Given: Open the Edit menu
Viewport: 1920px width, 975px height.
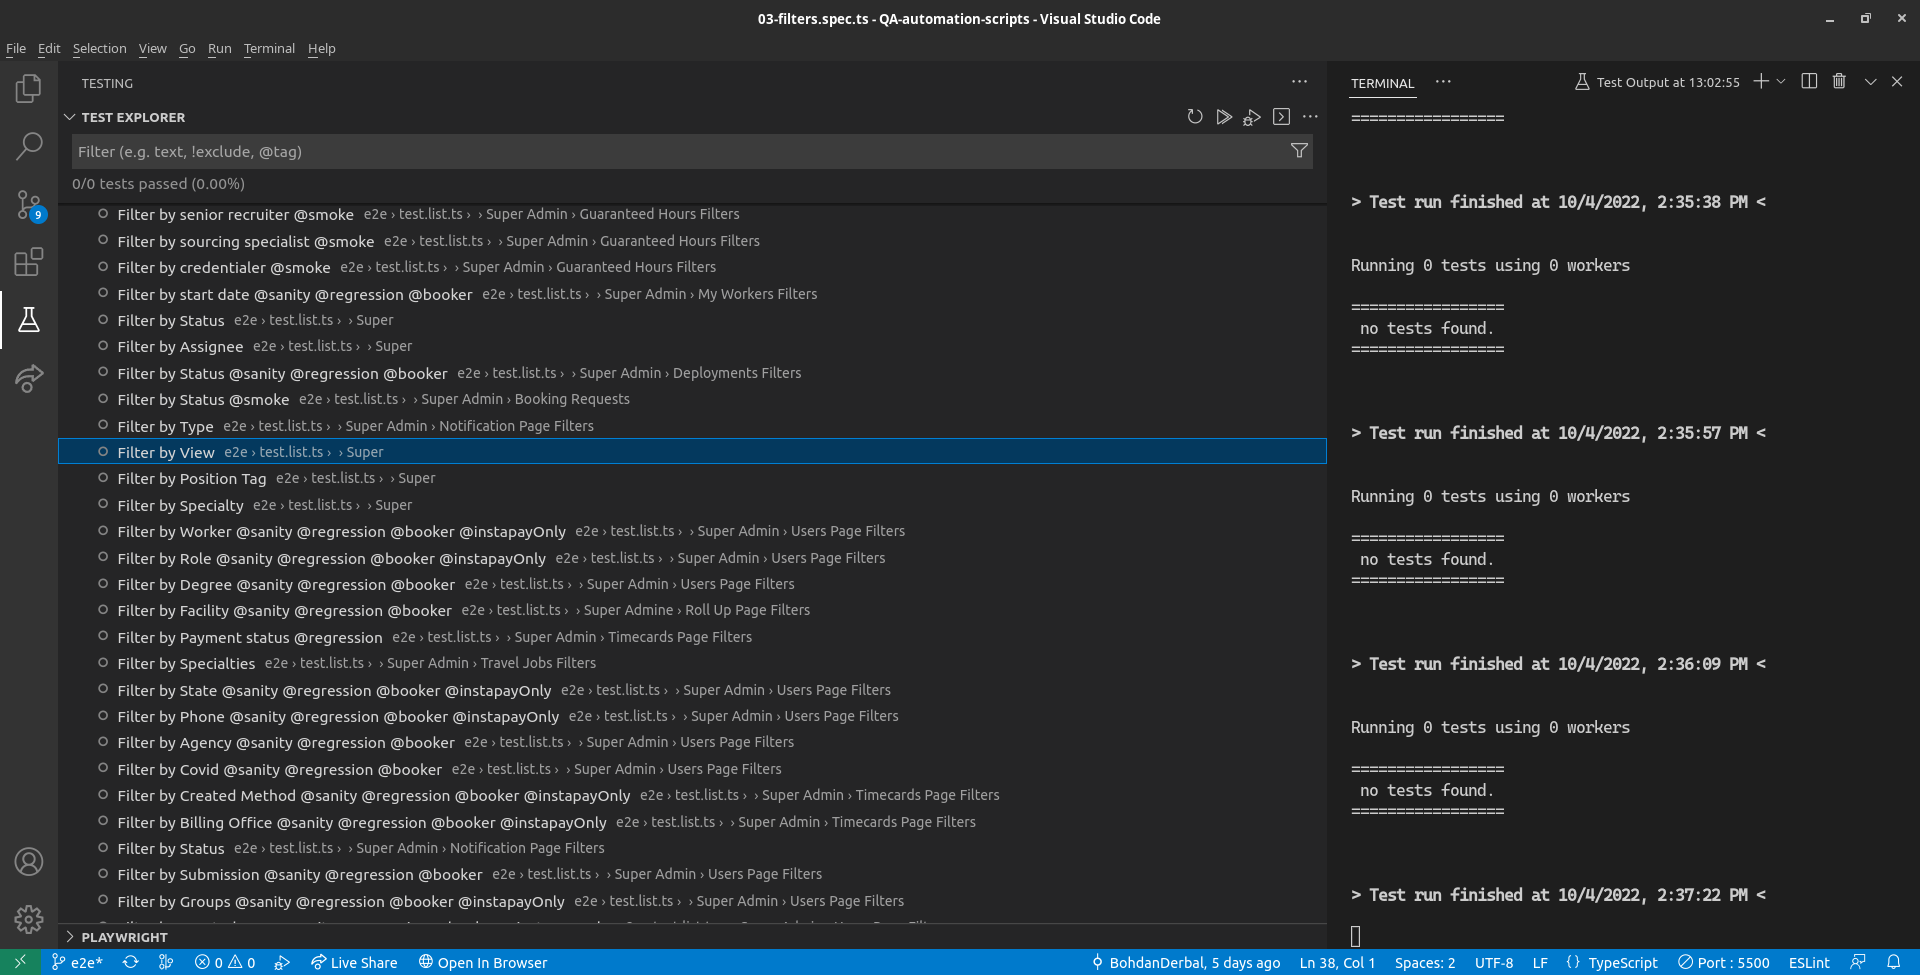Looking at the screenshot, I should click(49, 48).
